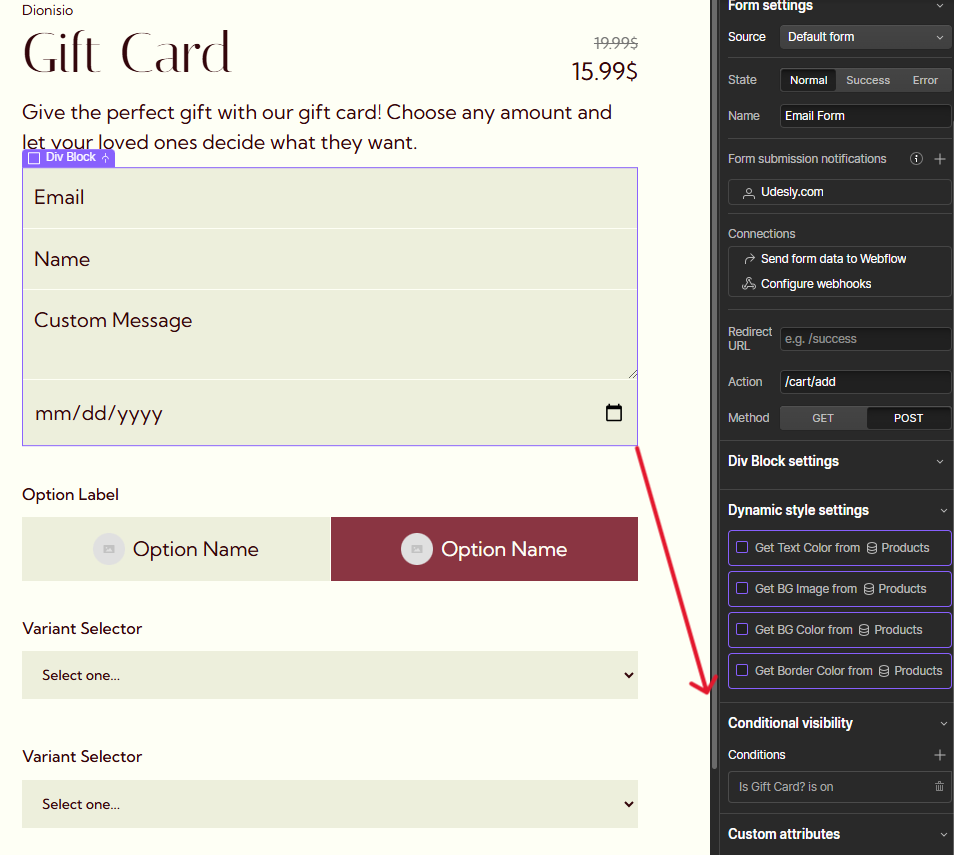Open the first Variant Selector dropdown
The width and height of the screenshot is (954, 855).
click(330, 675)
